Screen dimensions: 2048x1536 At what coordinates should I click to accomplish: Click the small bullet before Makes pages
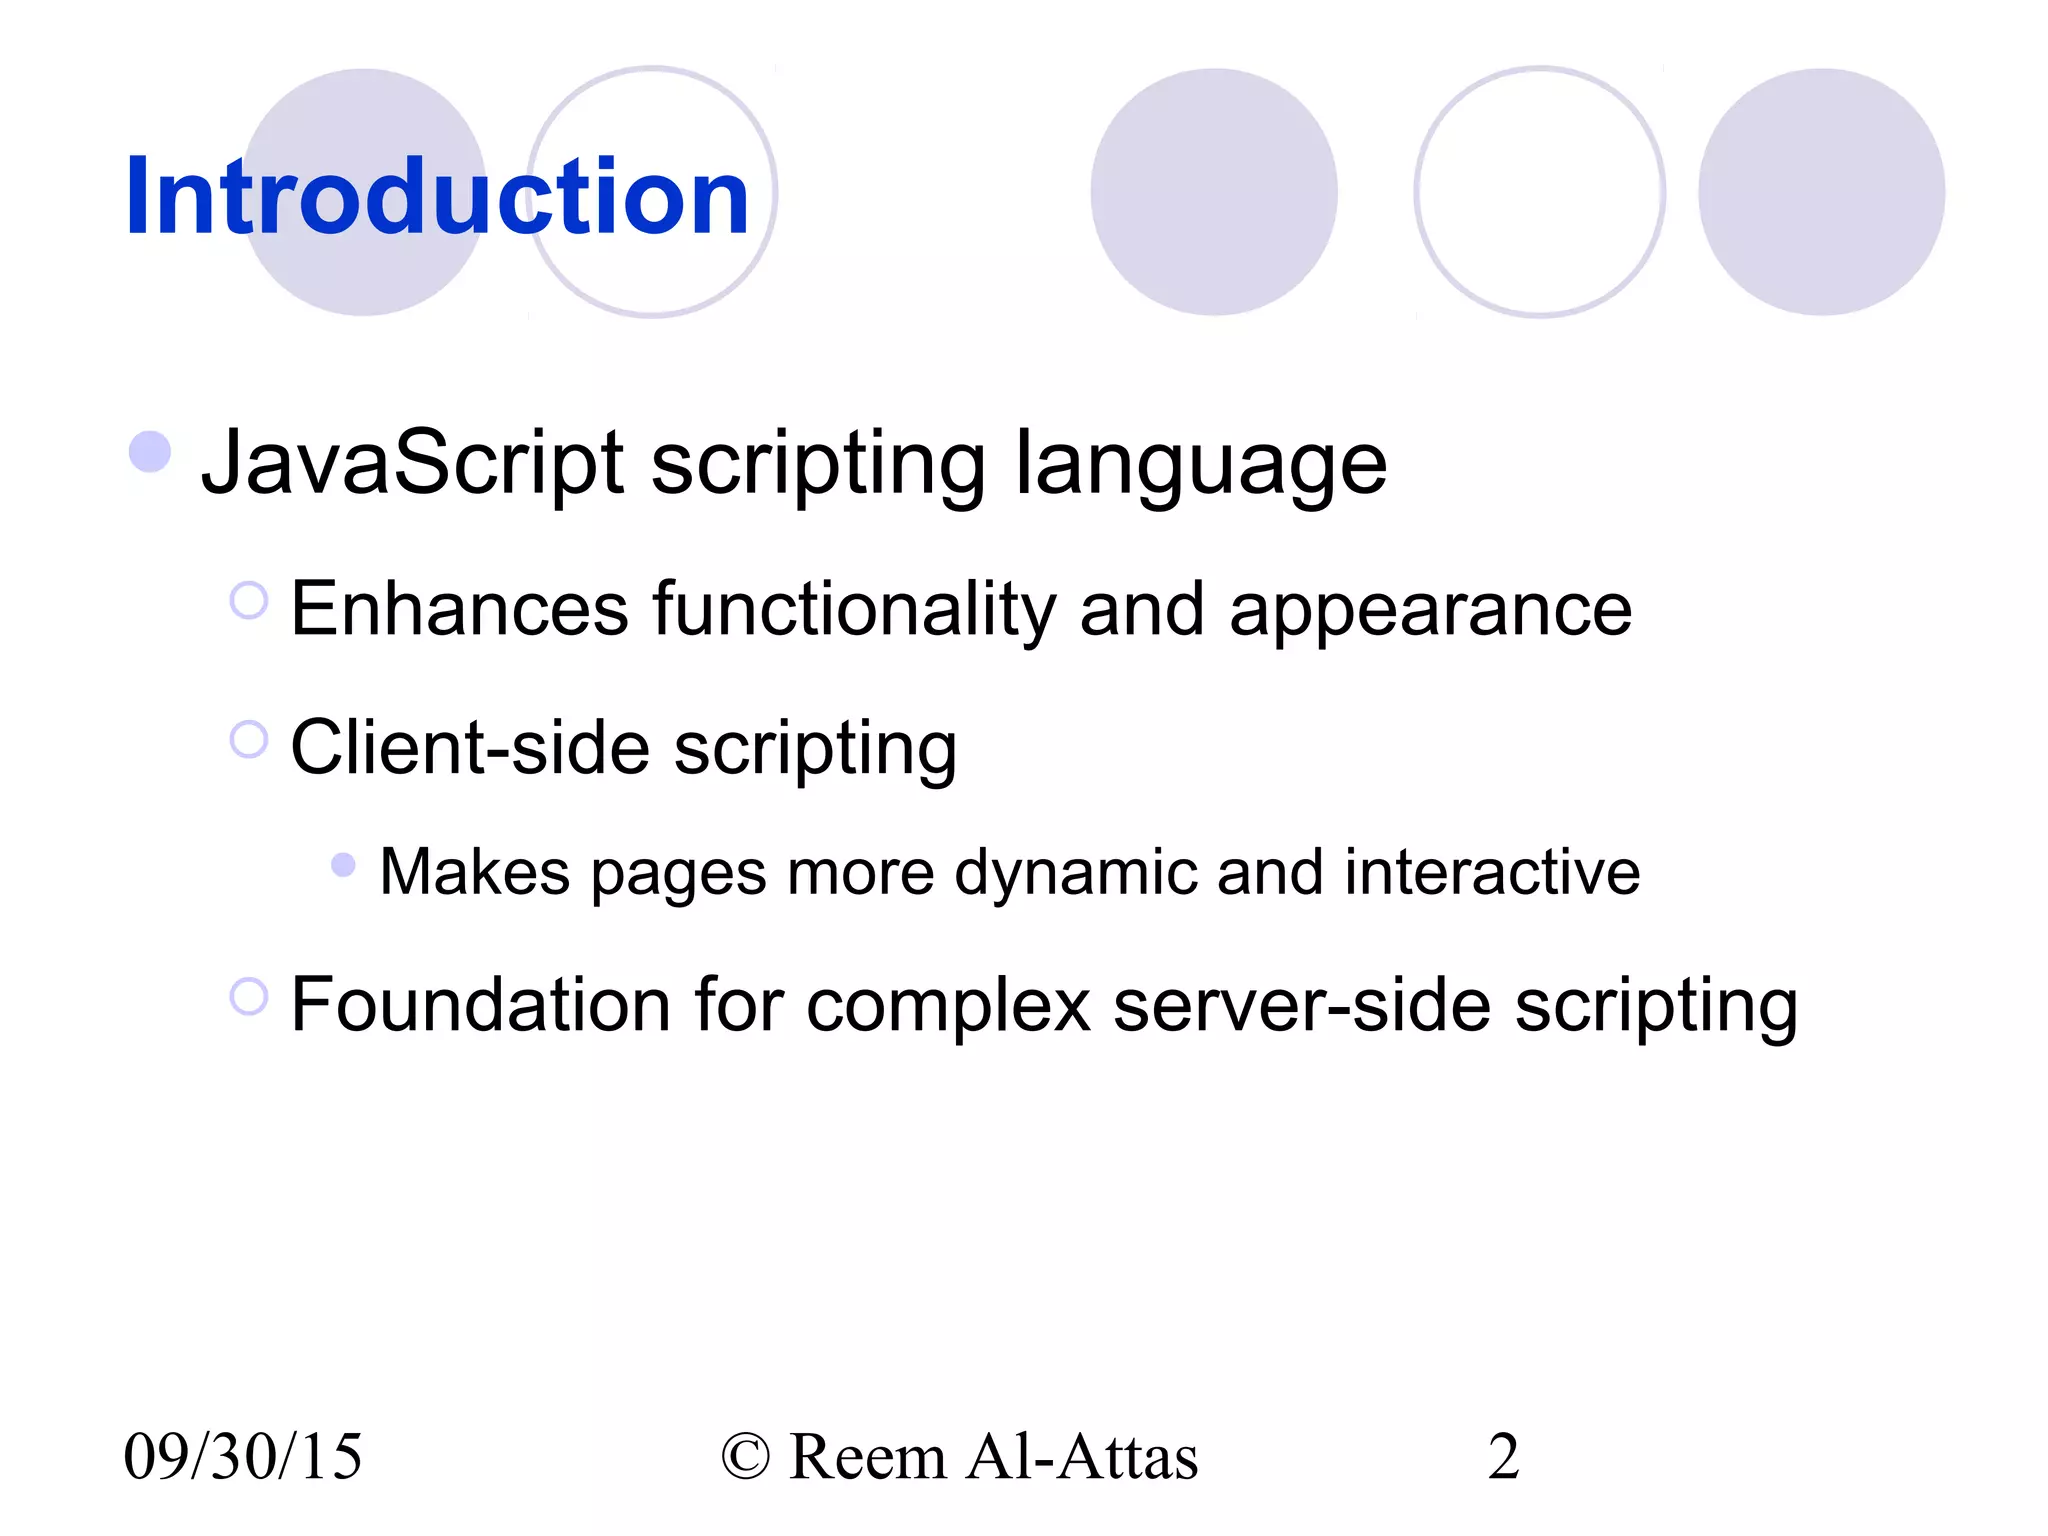(x=343, y=865)
